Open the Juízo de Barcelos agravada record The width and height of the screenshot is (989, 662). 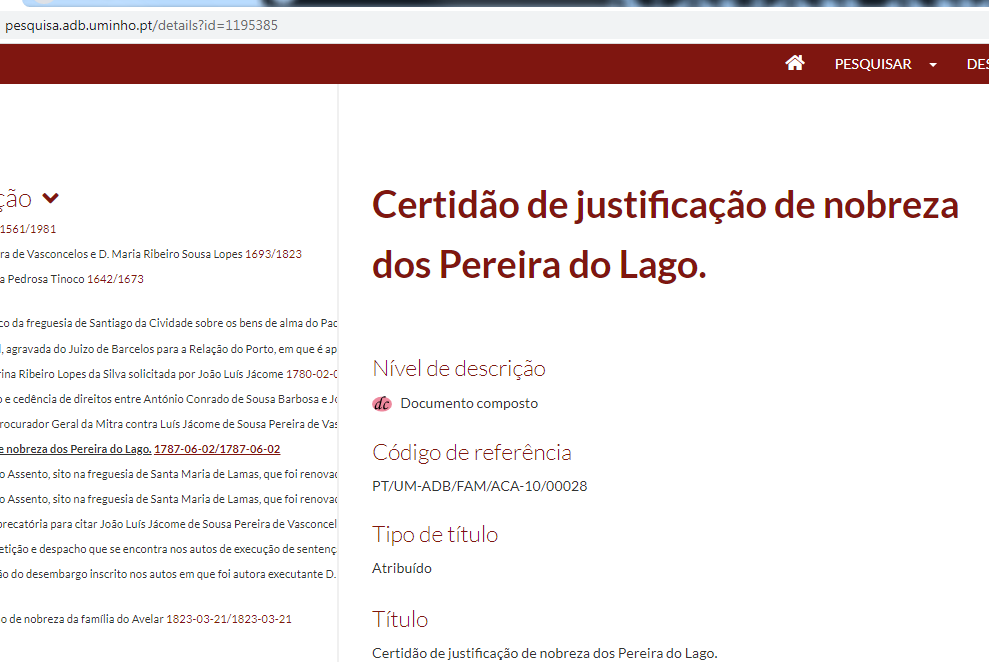pos(168,349)
